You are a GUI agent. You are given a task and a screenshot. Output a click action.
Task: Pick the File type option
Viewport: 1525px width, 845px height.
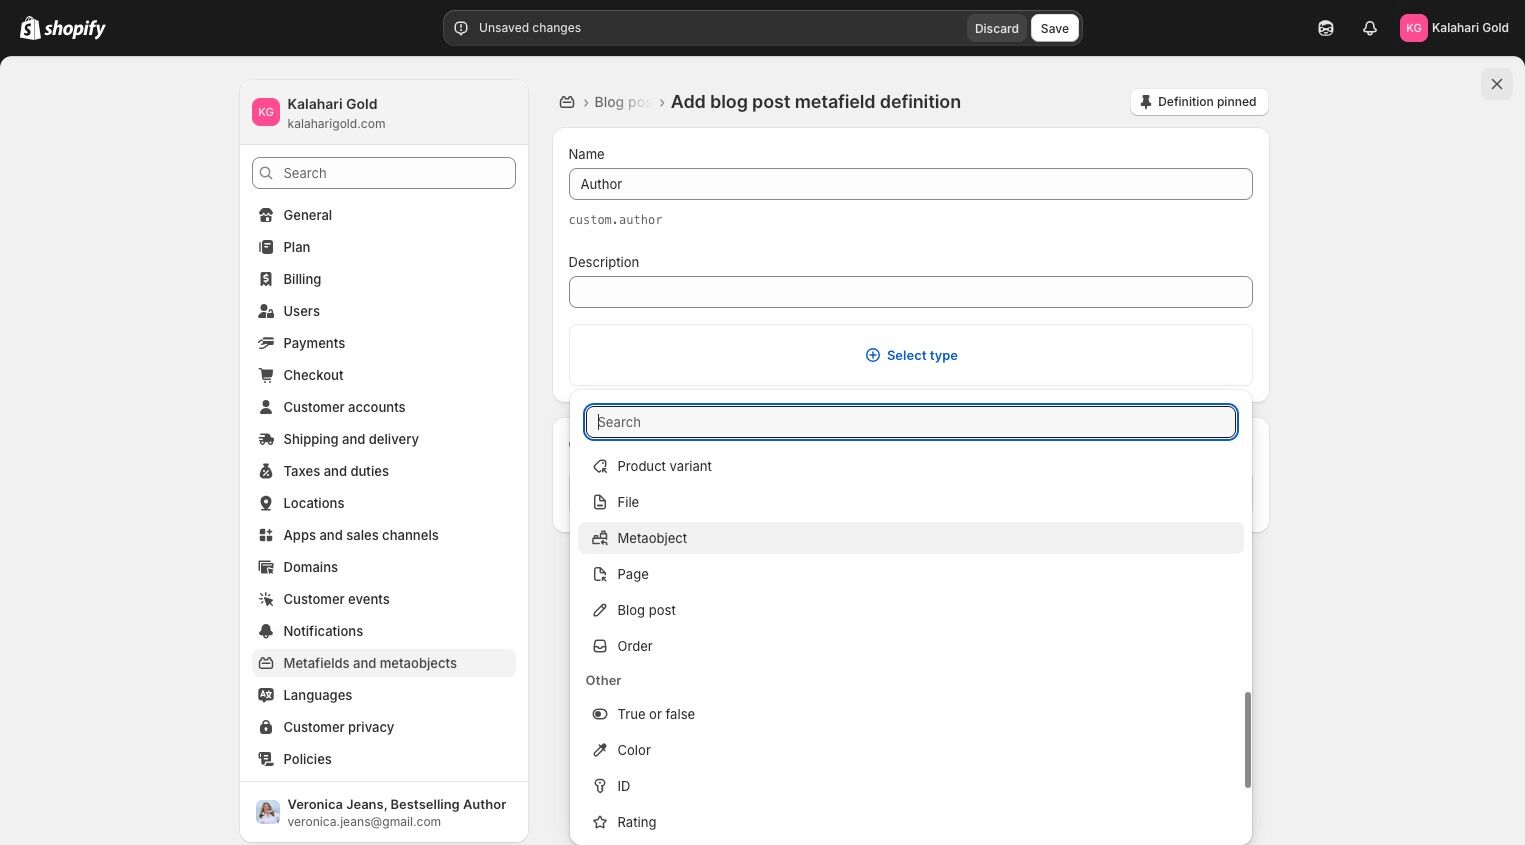click(628, 502)
